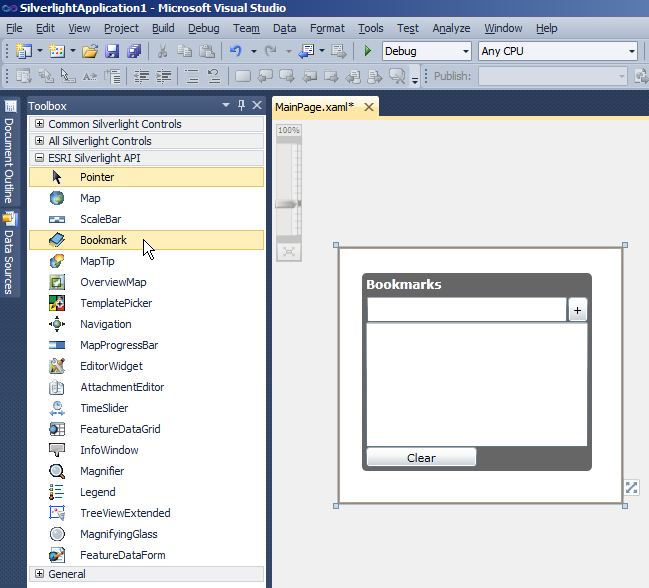649x588 pixels.
Task: Close the Toolbox panel
Action: click(257, 106)
